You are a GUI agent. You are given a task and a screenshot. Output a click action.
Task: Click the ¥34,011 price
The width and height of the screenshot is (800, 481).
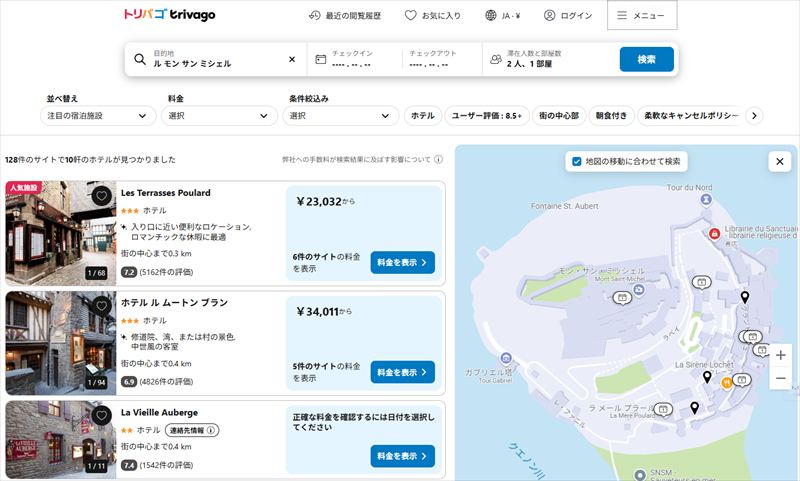click(318, 312)
